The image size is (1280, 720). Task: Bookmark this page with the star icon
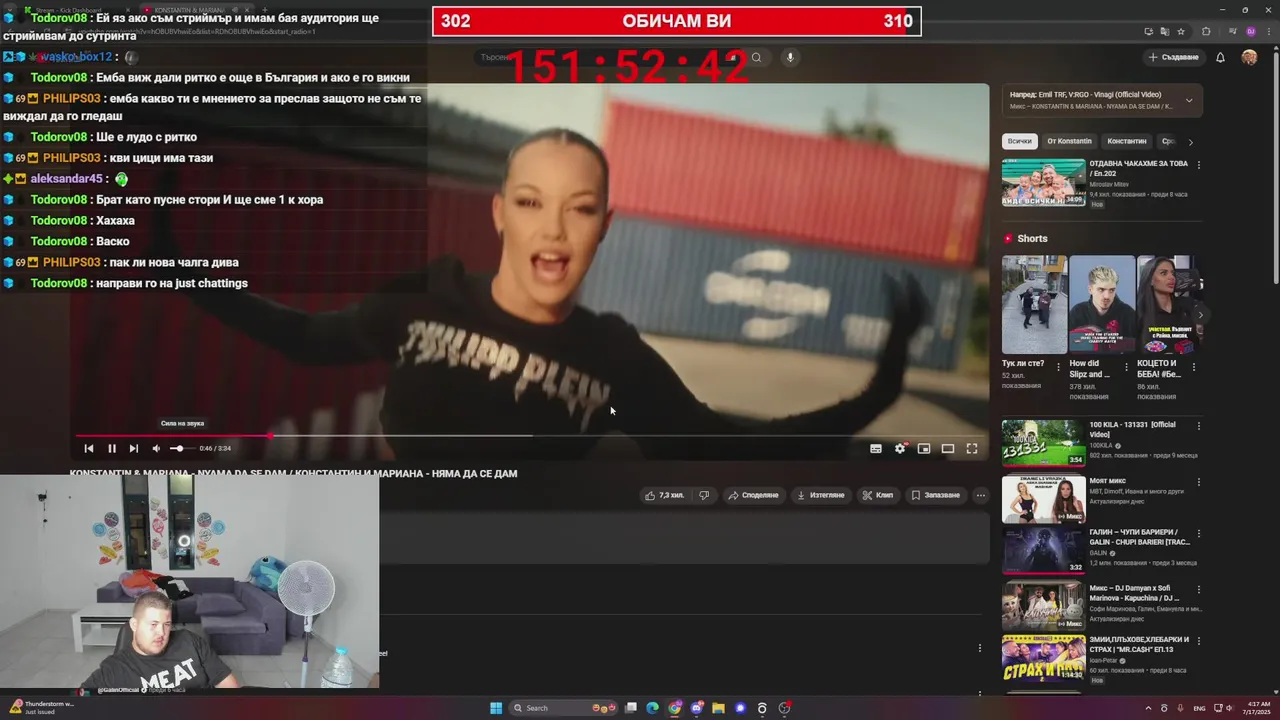click(1181, 31)
